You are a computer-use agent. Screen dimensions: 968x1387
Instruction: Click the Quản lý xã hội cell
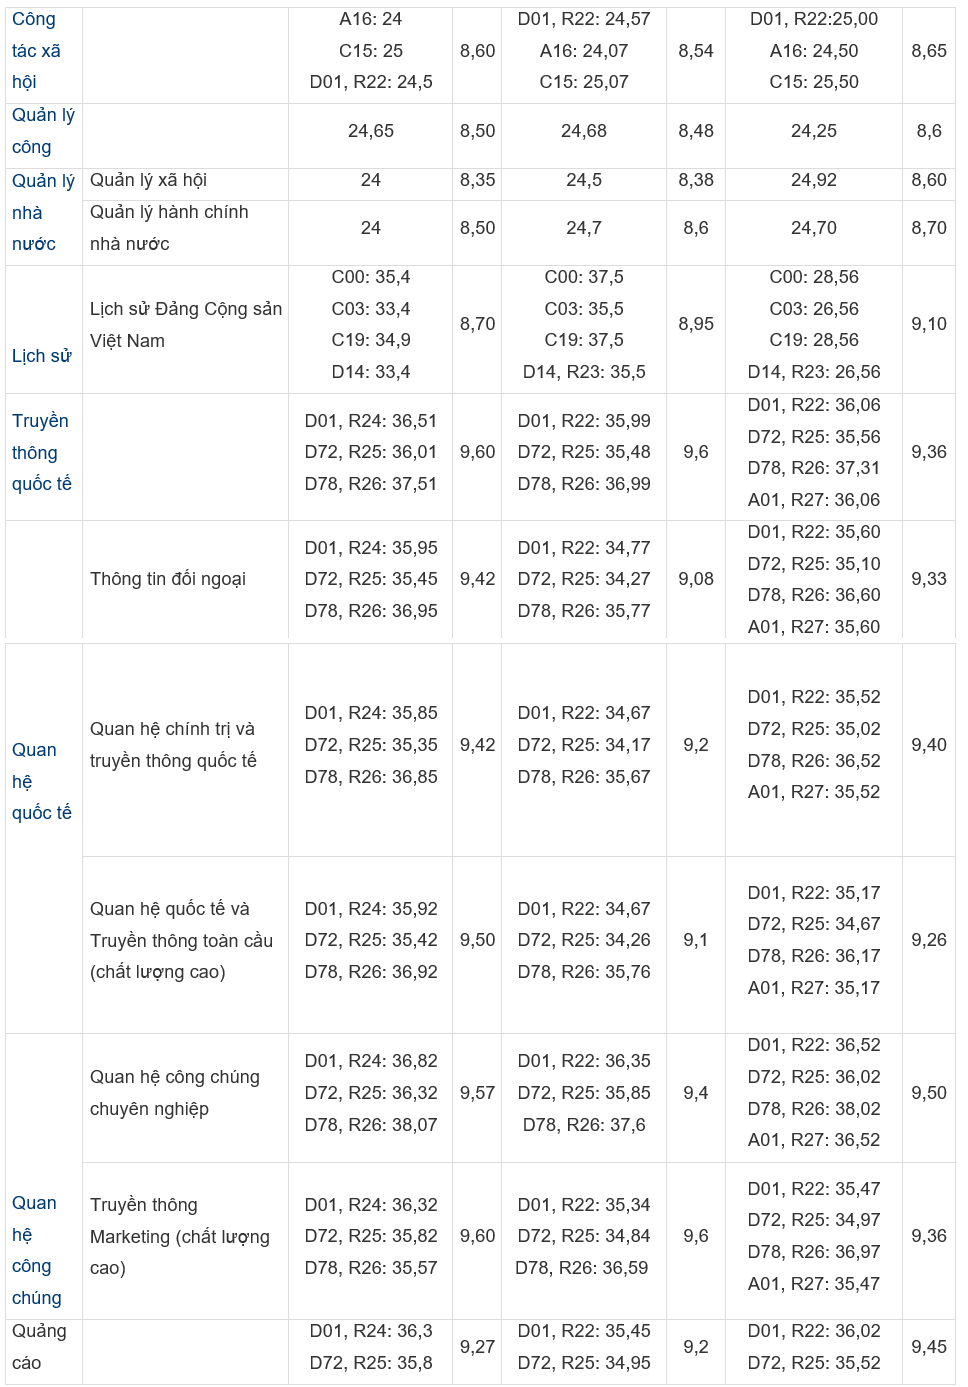click(148, 180)
